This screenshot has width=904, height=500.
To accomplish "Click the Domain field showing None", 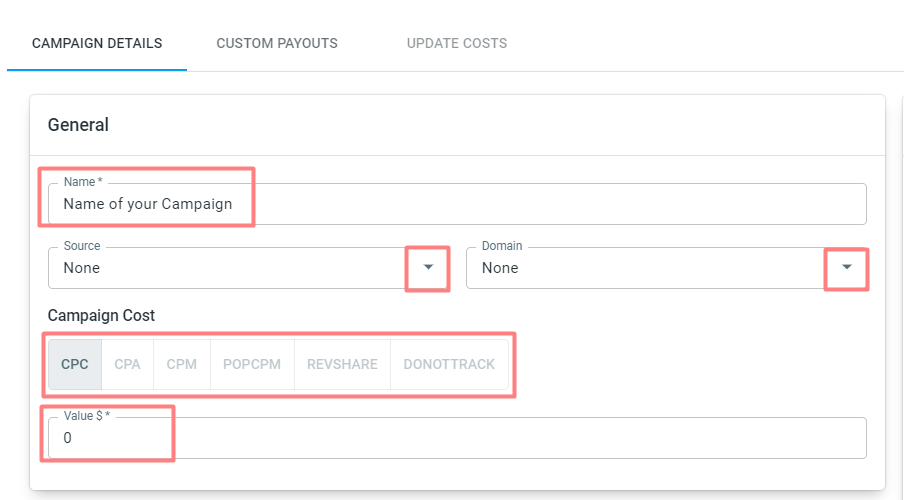I will (666, 268).
